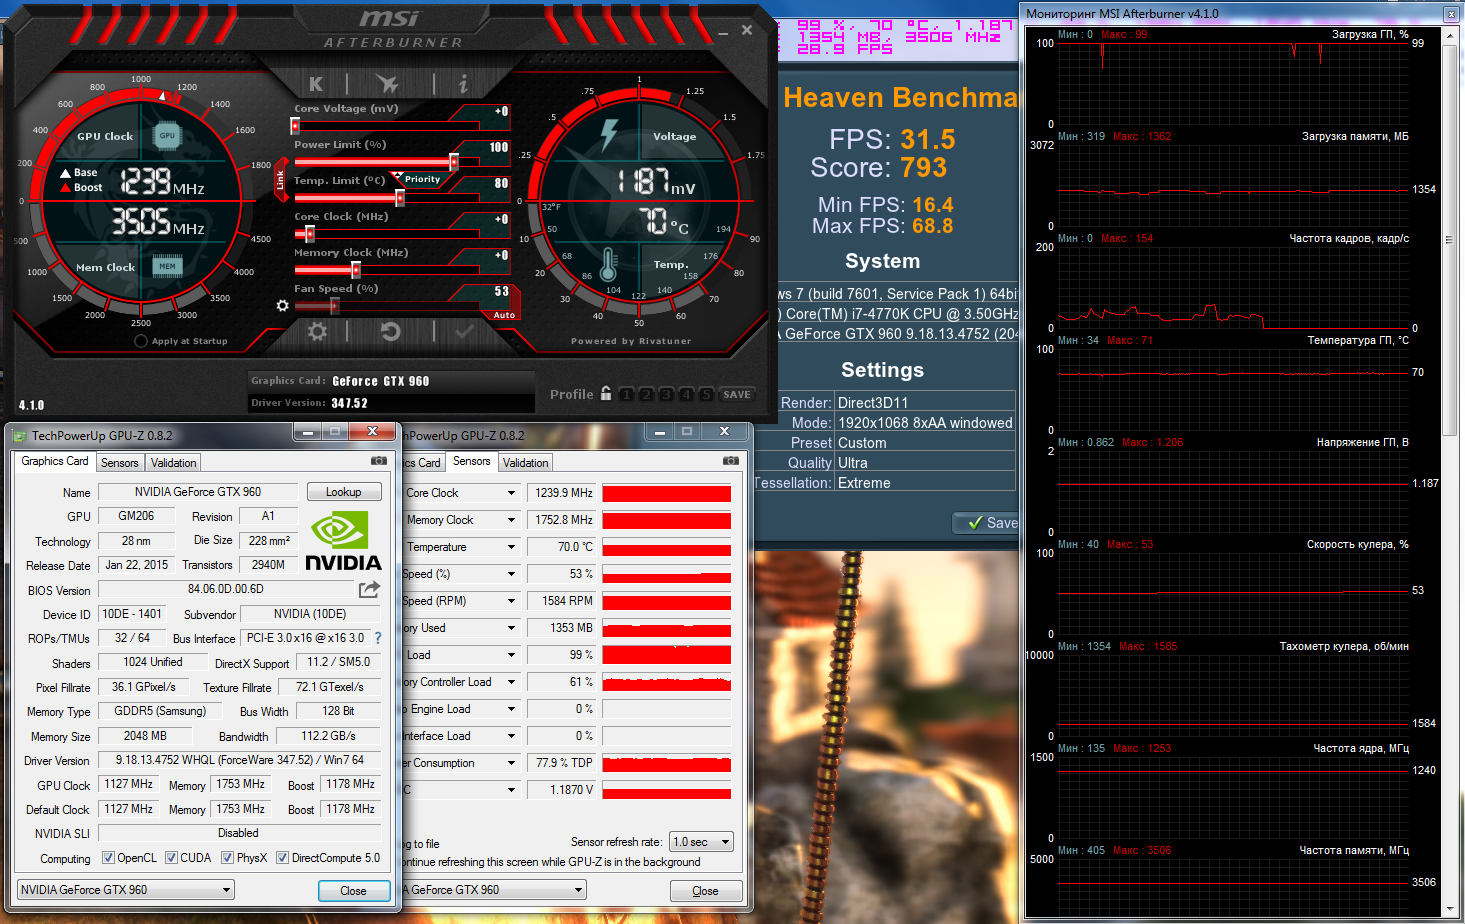Select Afterburner profile slot 3
1465x924 pixels.
(x=666, y=394)
